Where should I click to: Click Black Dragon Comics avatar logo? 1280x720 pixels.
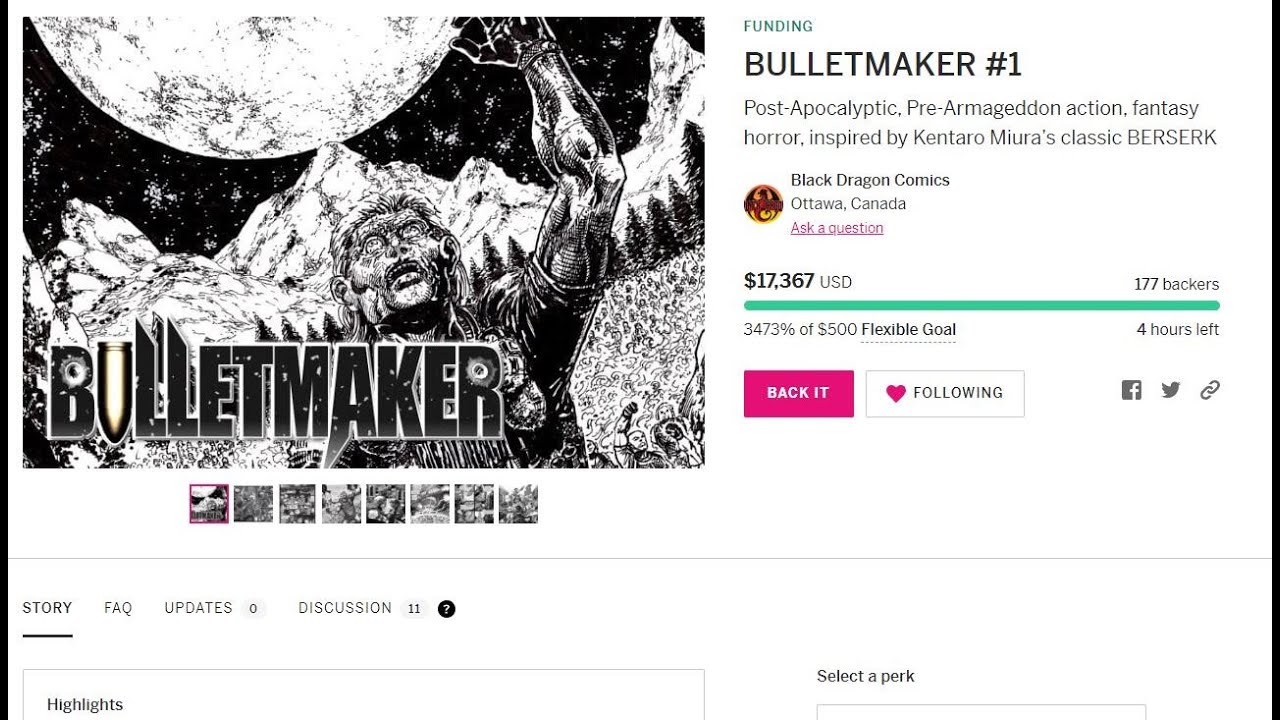[x=763, y=204]
